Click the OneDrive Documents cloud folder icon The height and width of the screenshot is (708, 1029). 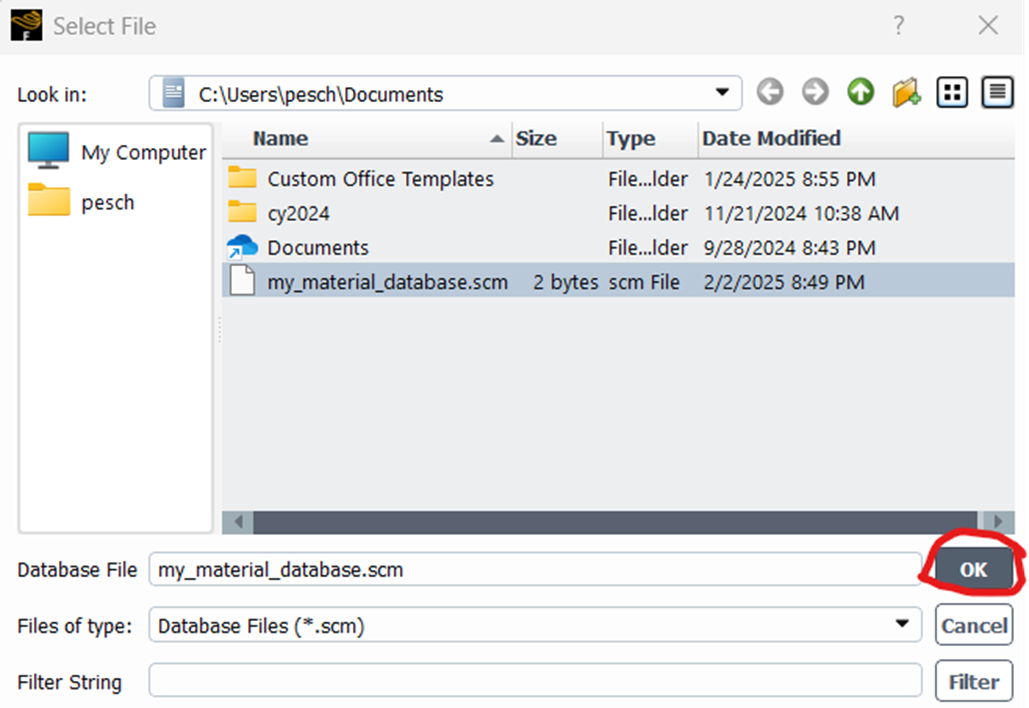click(x=243, y=247)
